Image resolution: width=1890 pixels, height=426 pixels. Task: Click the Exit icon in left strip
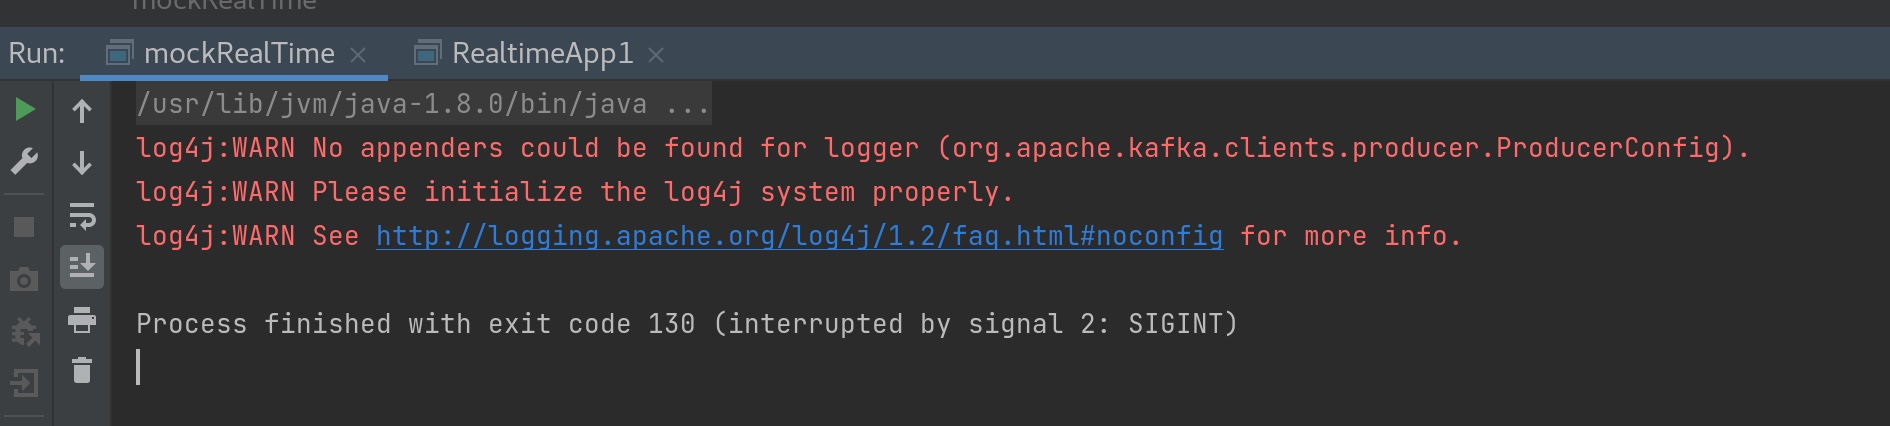click(25, 383)
